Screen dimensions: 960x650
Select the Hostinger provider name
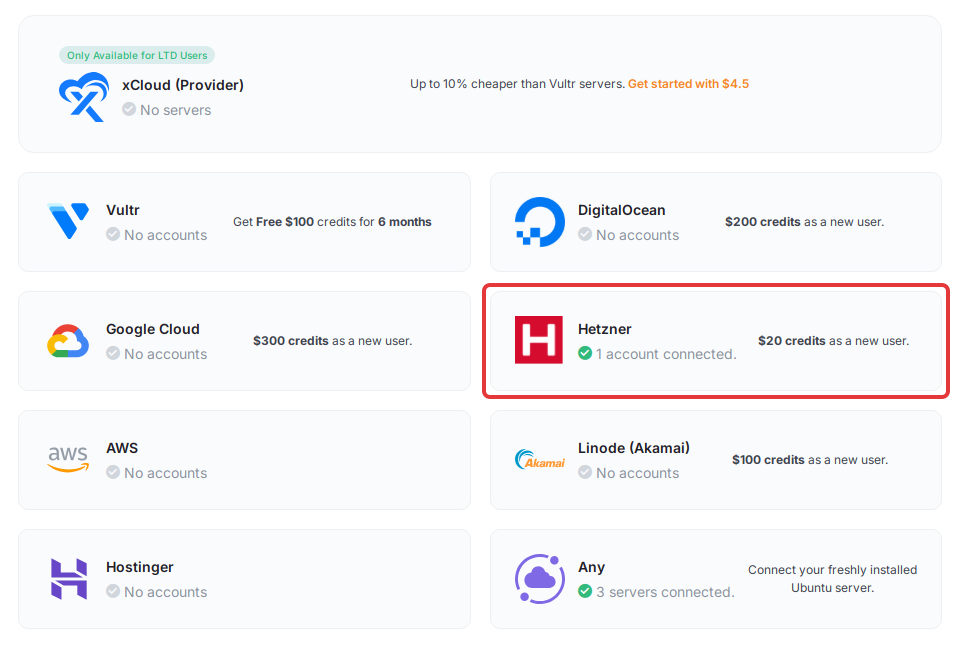click(140, 567)
